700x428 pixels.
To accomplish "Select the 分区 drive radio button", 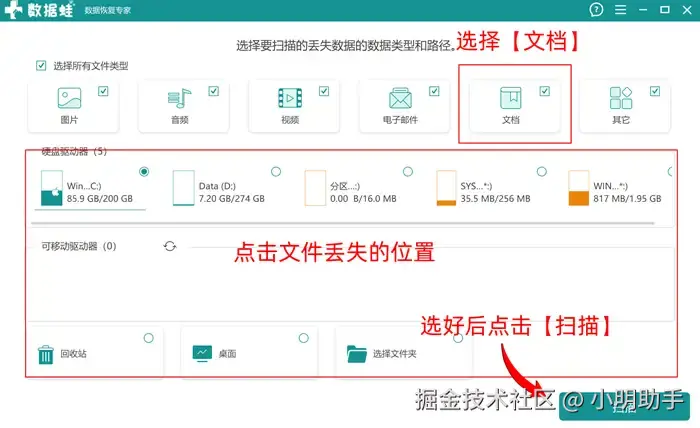I will (408, 171).
